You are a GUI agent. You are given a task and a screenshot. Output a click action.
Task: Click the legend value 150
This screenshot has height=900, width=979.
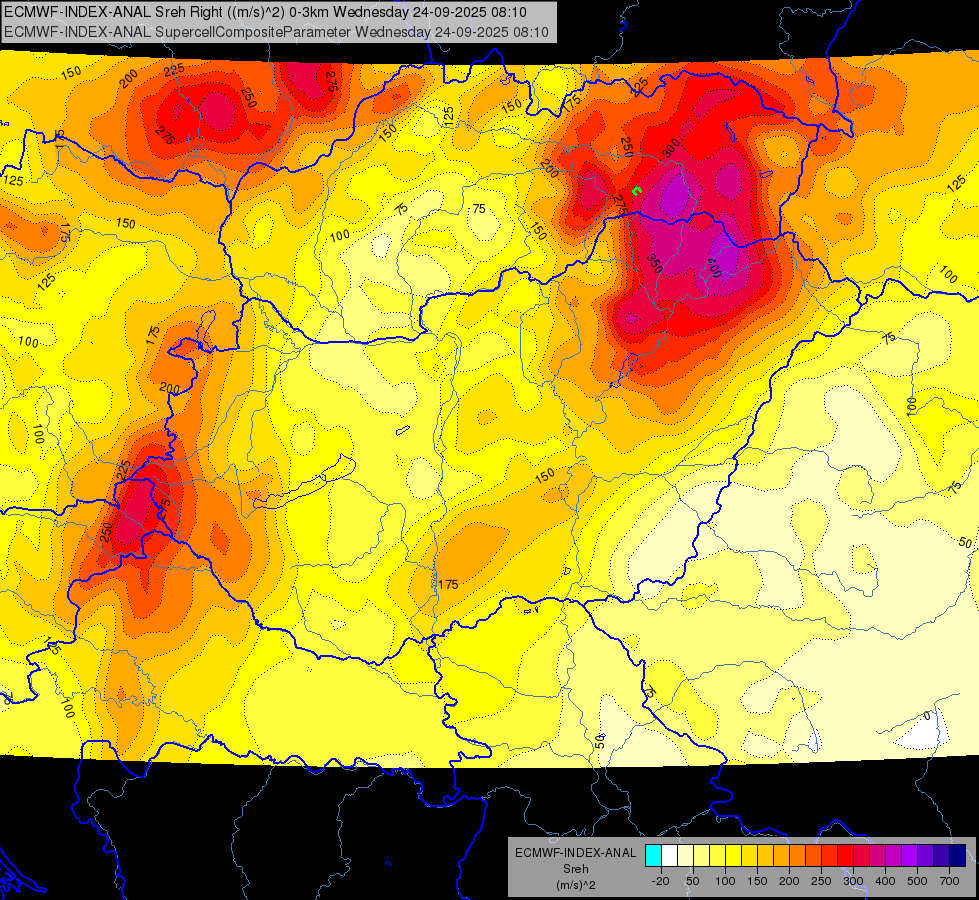point(757,881)
